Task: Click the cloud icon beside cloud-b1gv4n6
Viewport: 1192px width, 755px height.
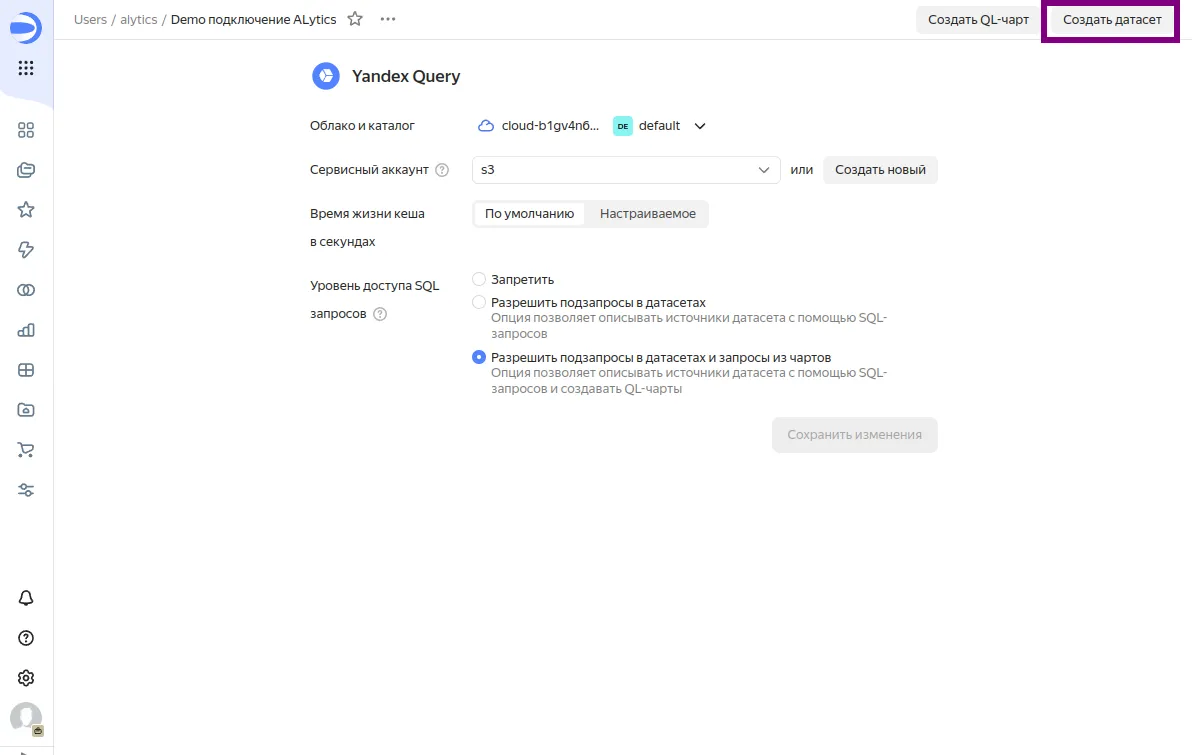Action: pyautogui.click(x=486, y=126)
